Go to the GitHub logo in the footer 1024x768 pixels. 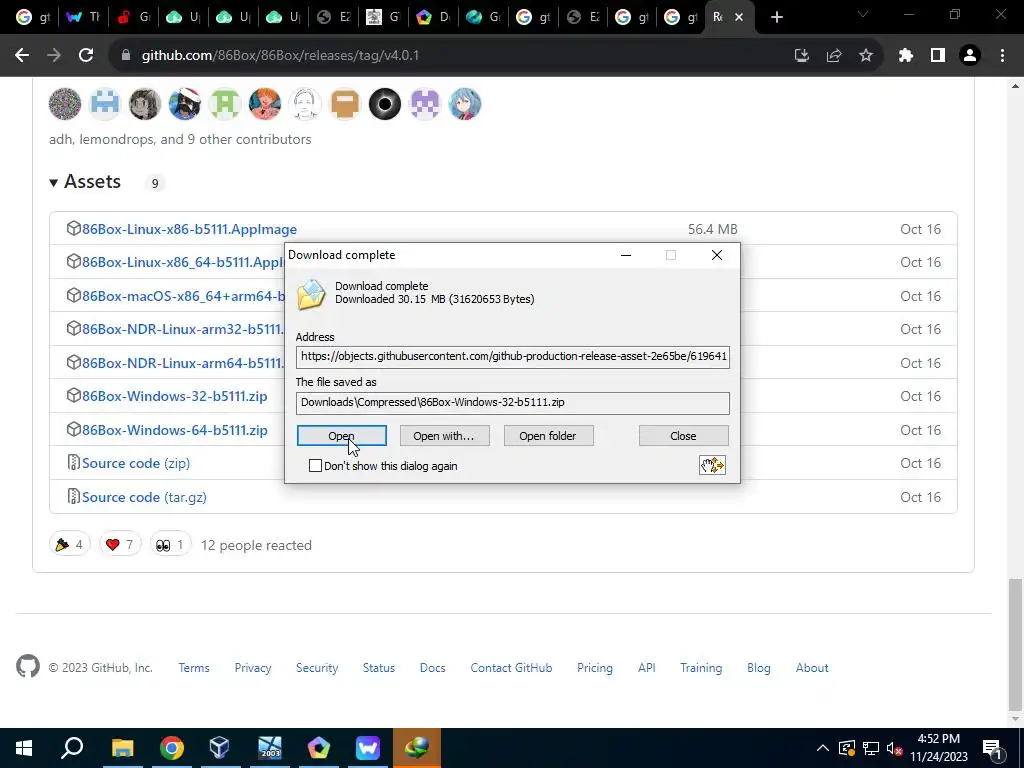[27, 667]
